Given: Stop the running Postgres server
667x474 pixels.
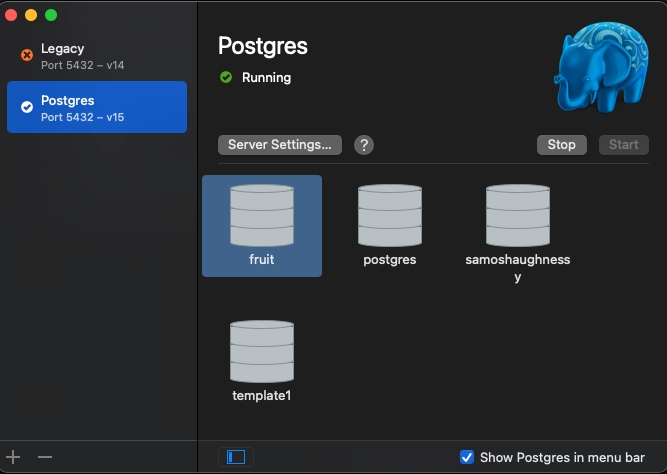Looking at the screenshot, I should tap(561, 145).
